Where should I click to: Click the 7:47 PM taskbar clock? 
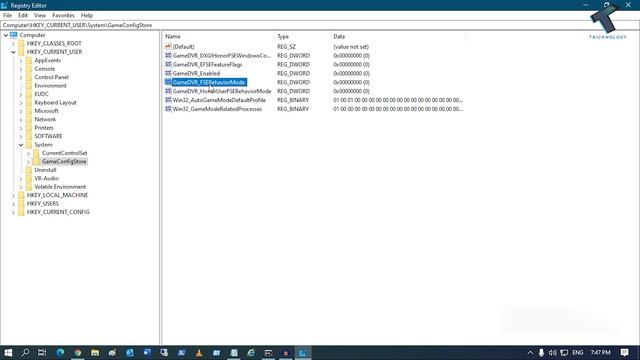point(600,353)
